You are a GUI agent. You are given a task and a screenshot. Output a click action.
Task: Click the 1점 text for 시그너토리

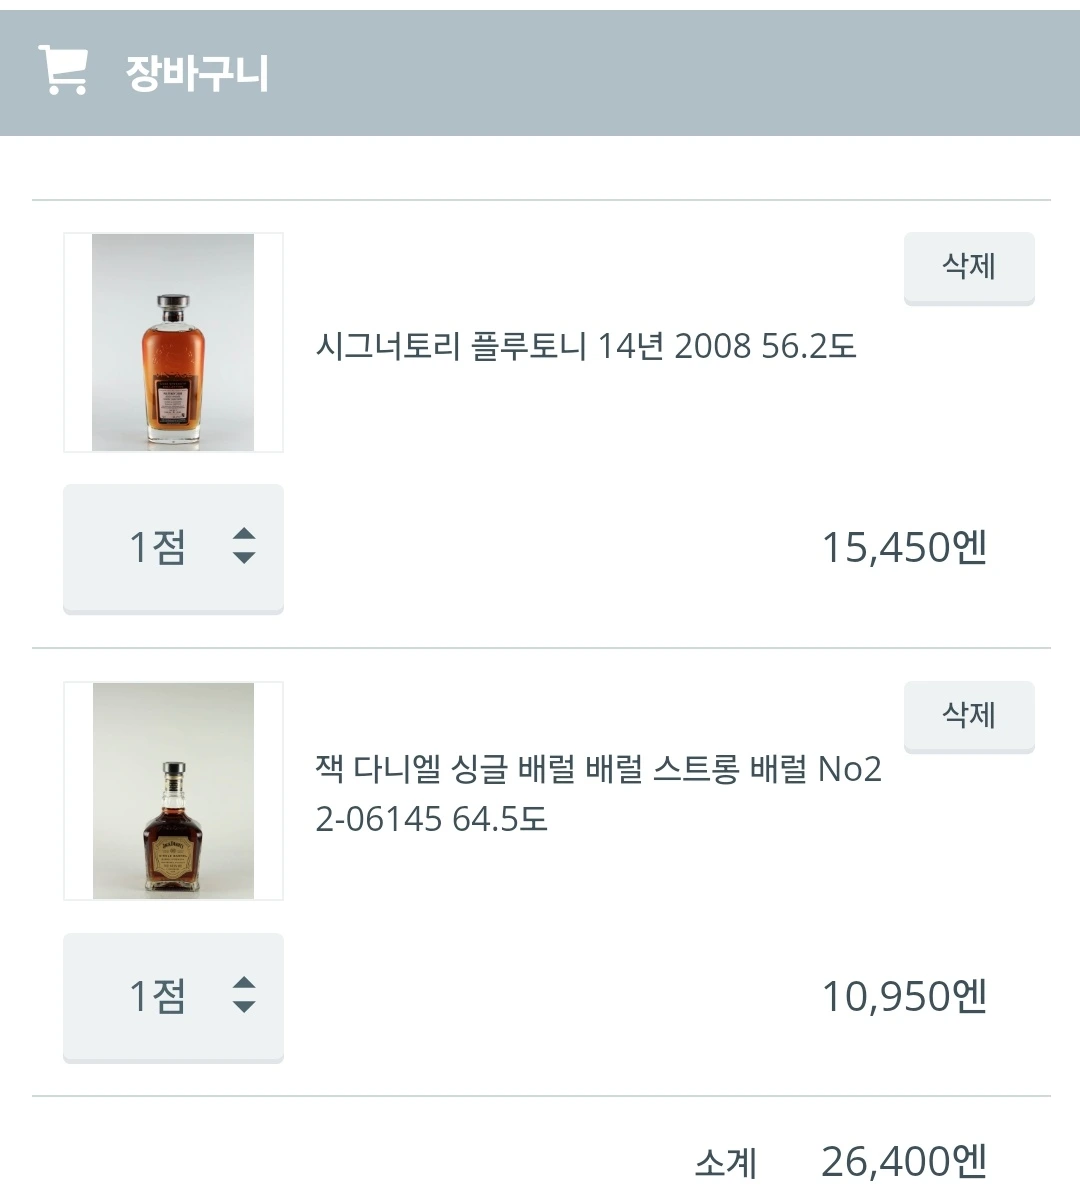157,547
